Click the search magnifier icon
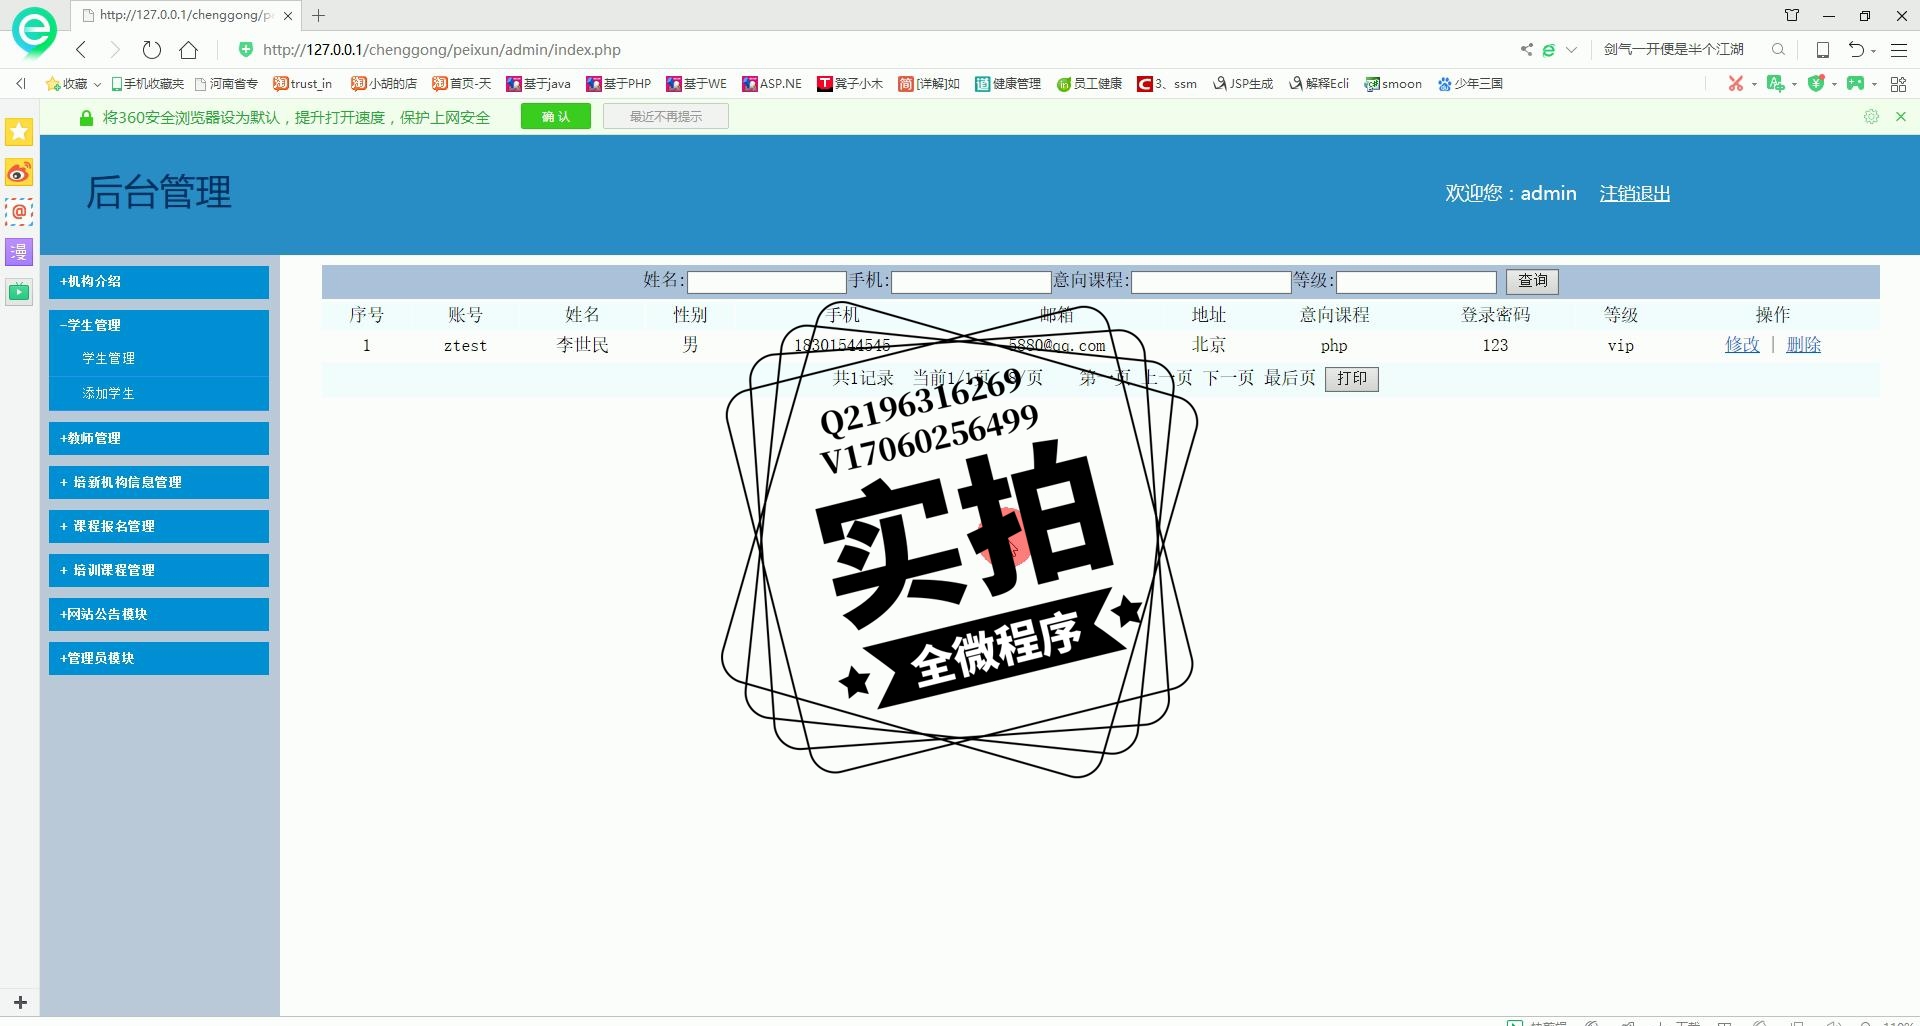Viewport: 1920px width, 1026px height. tap(1778, 49)
